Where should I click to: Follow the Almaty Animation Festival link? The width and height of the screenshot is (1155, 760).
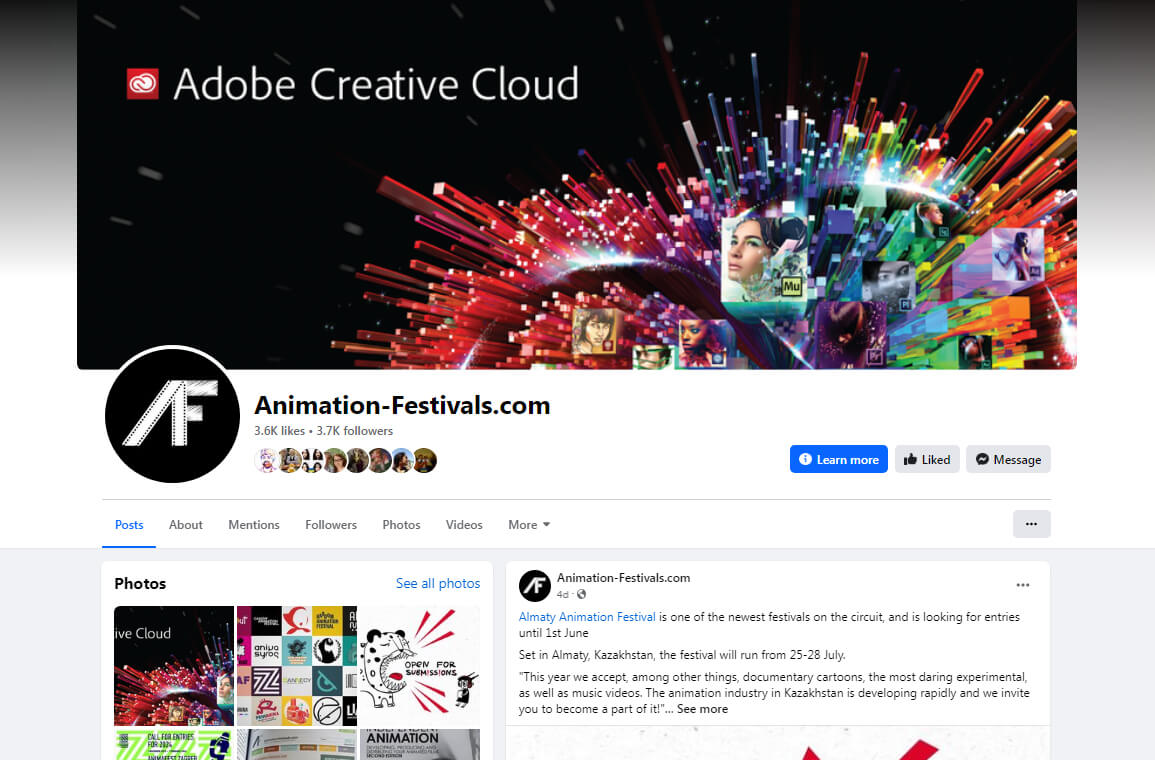[587, 616]
